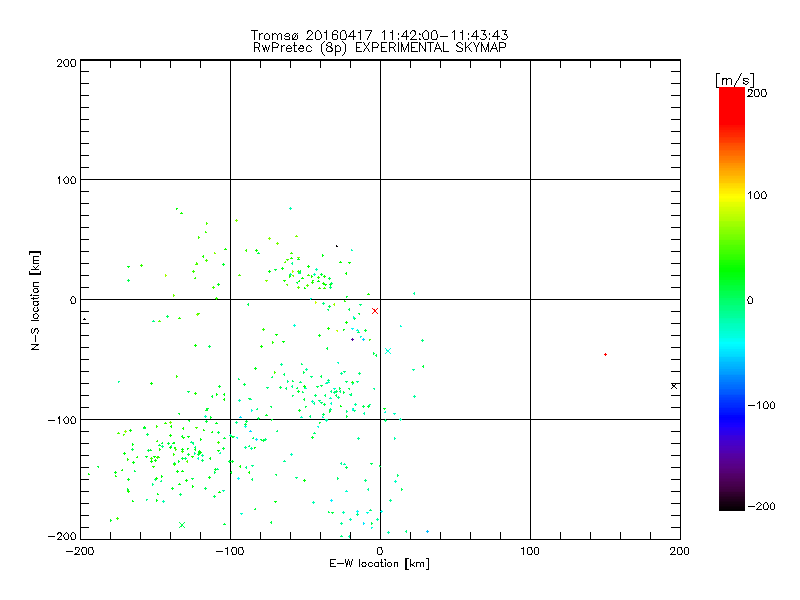Click the E-W location axis label
This screenshot has width=800, height=600.
pyautogui.click(x=380, y=563)
